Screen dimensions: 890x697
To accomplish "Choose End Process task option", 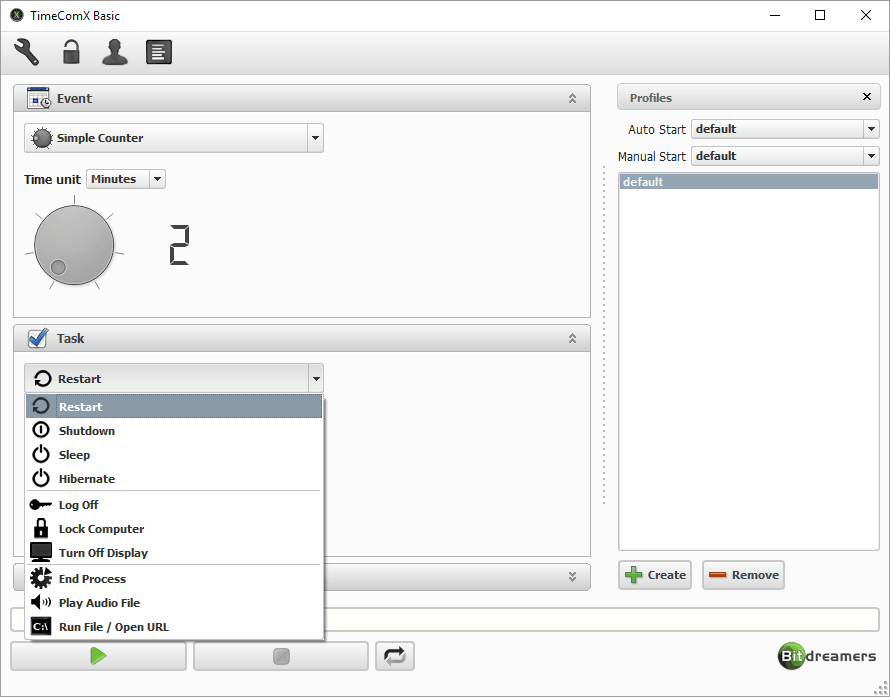I will [x=174, y=579].
